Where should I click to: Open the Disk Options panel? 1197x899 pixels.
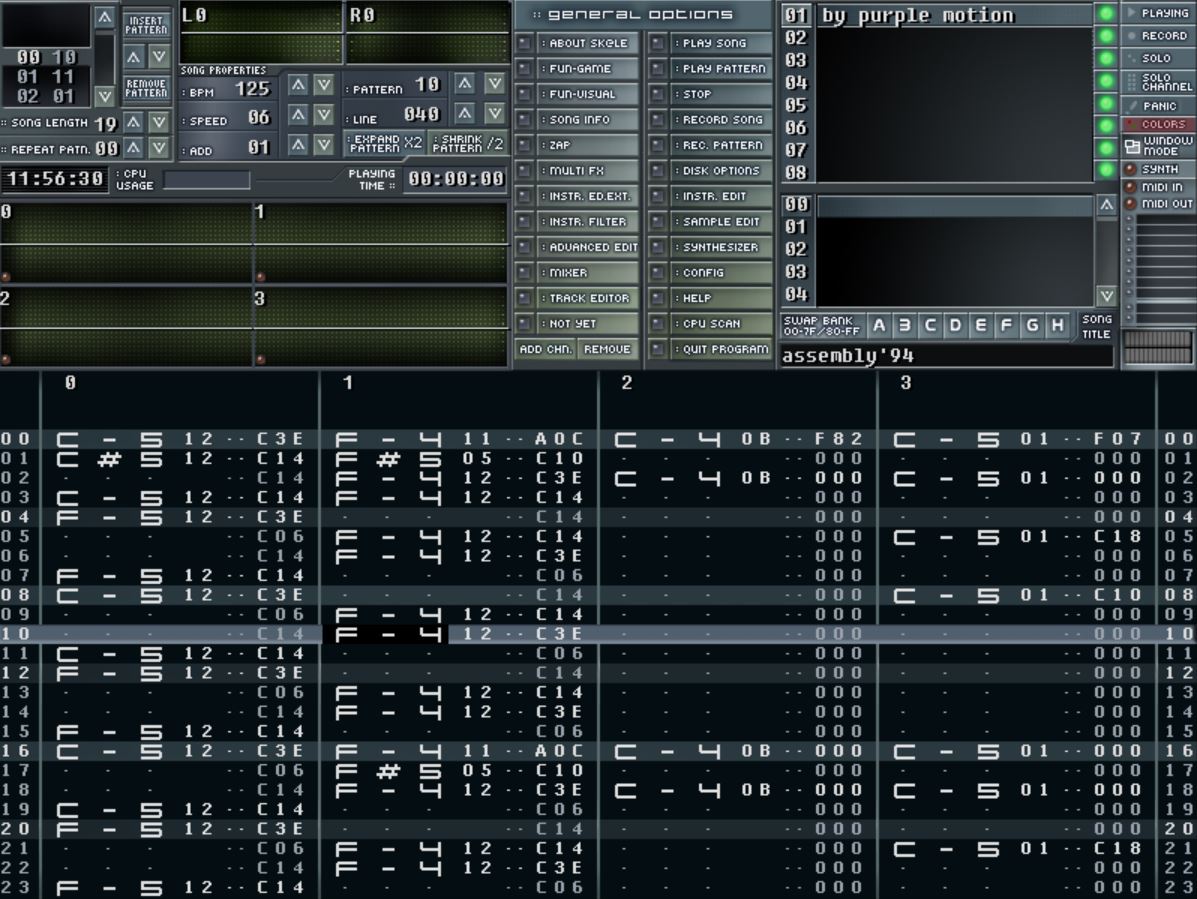tap(721, 170)
